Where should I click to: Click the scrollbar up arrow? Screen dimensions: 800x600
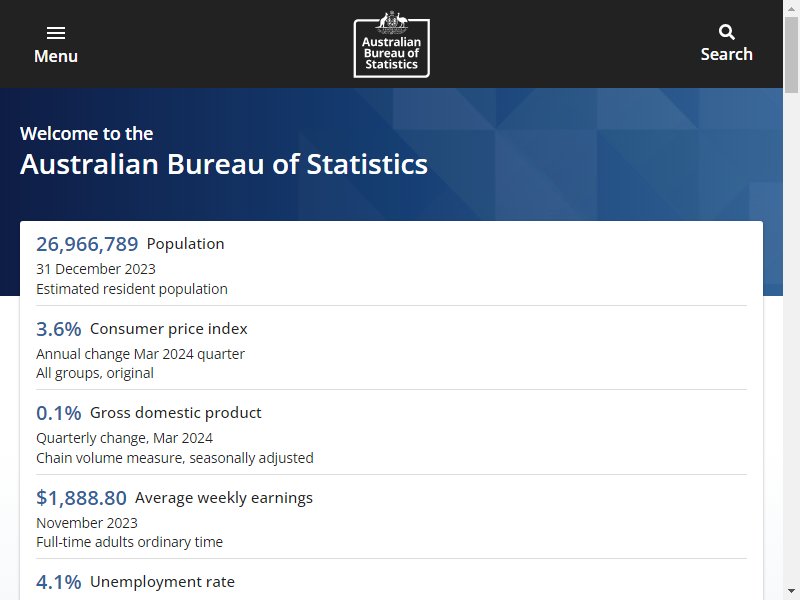791,7
